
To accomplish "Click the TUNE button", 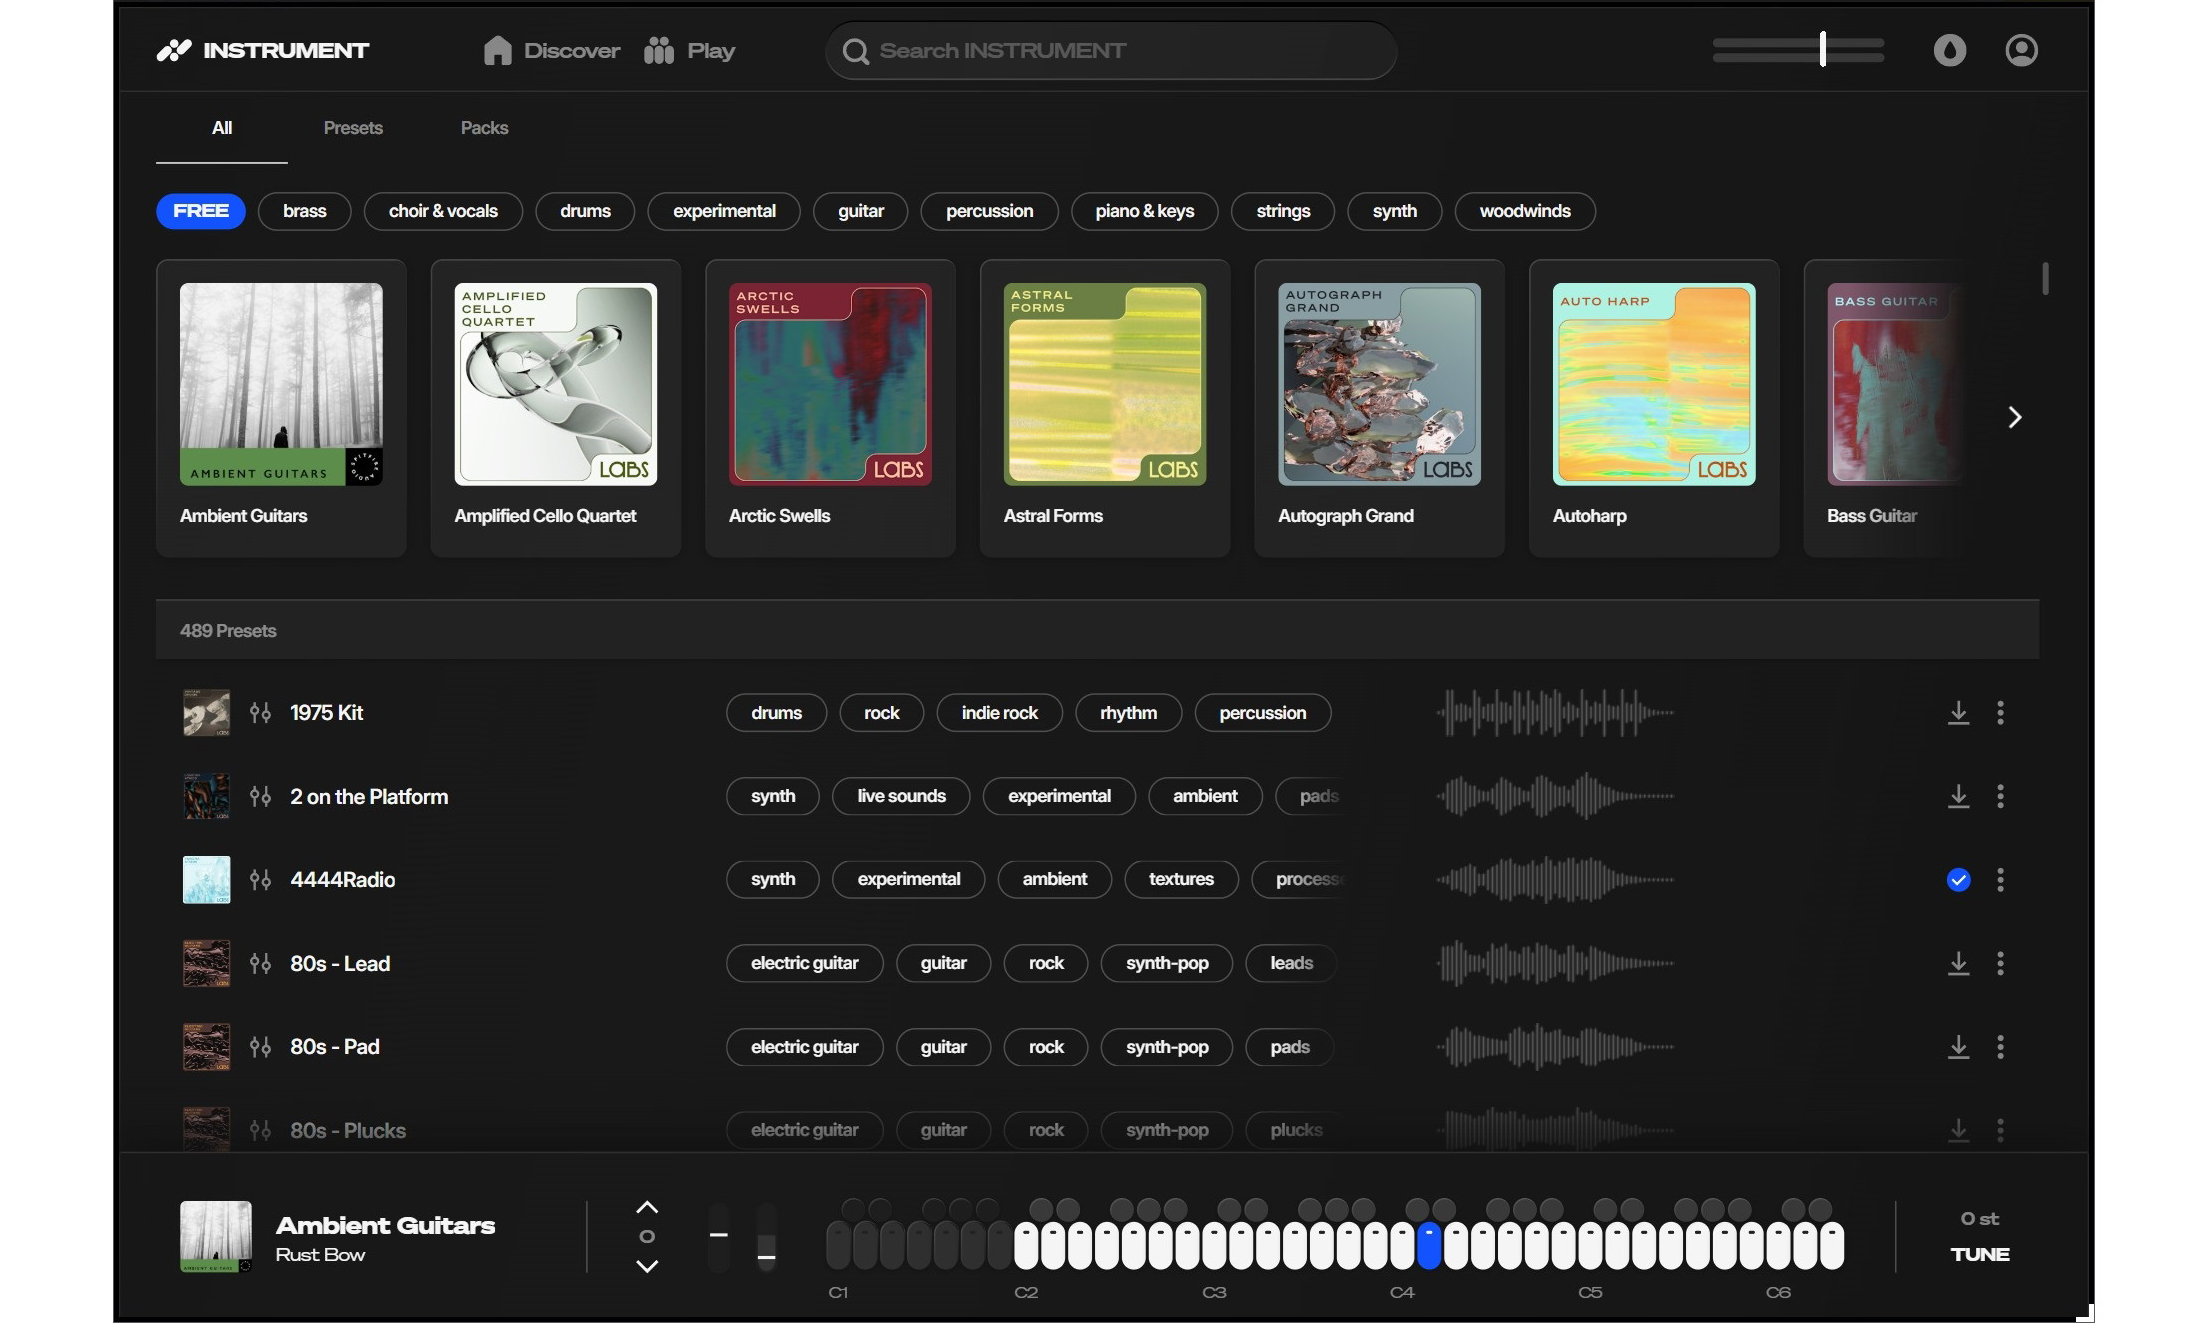I will tap(1979, 1254).
